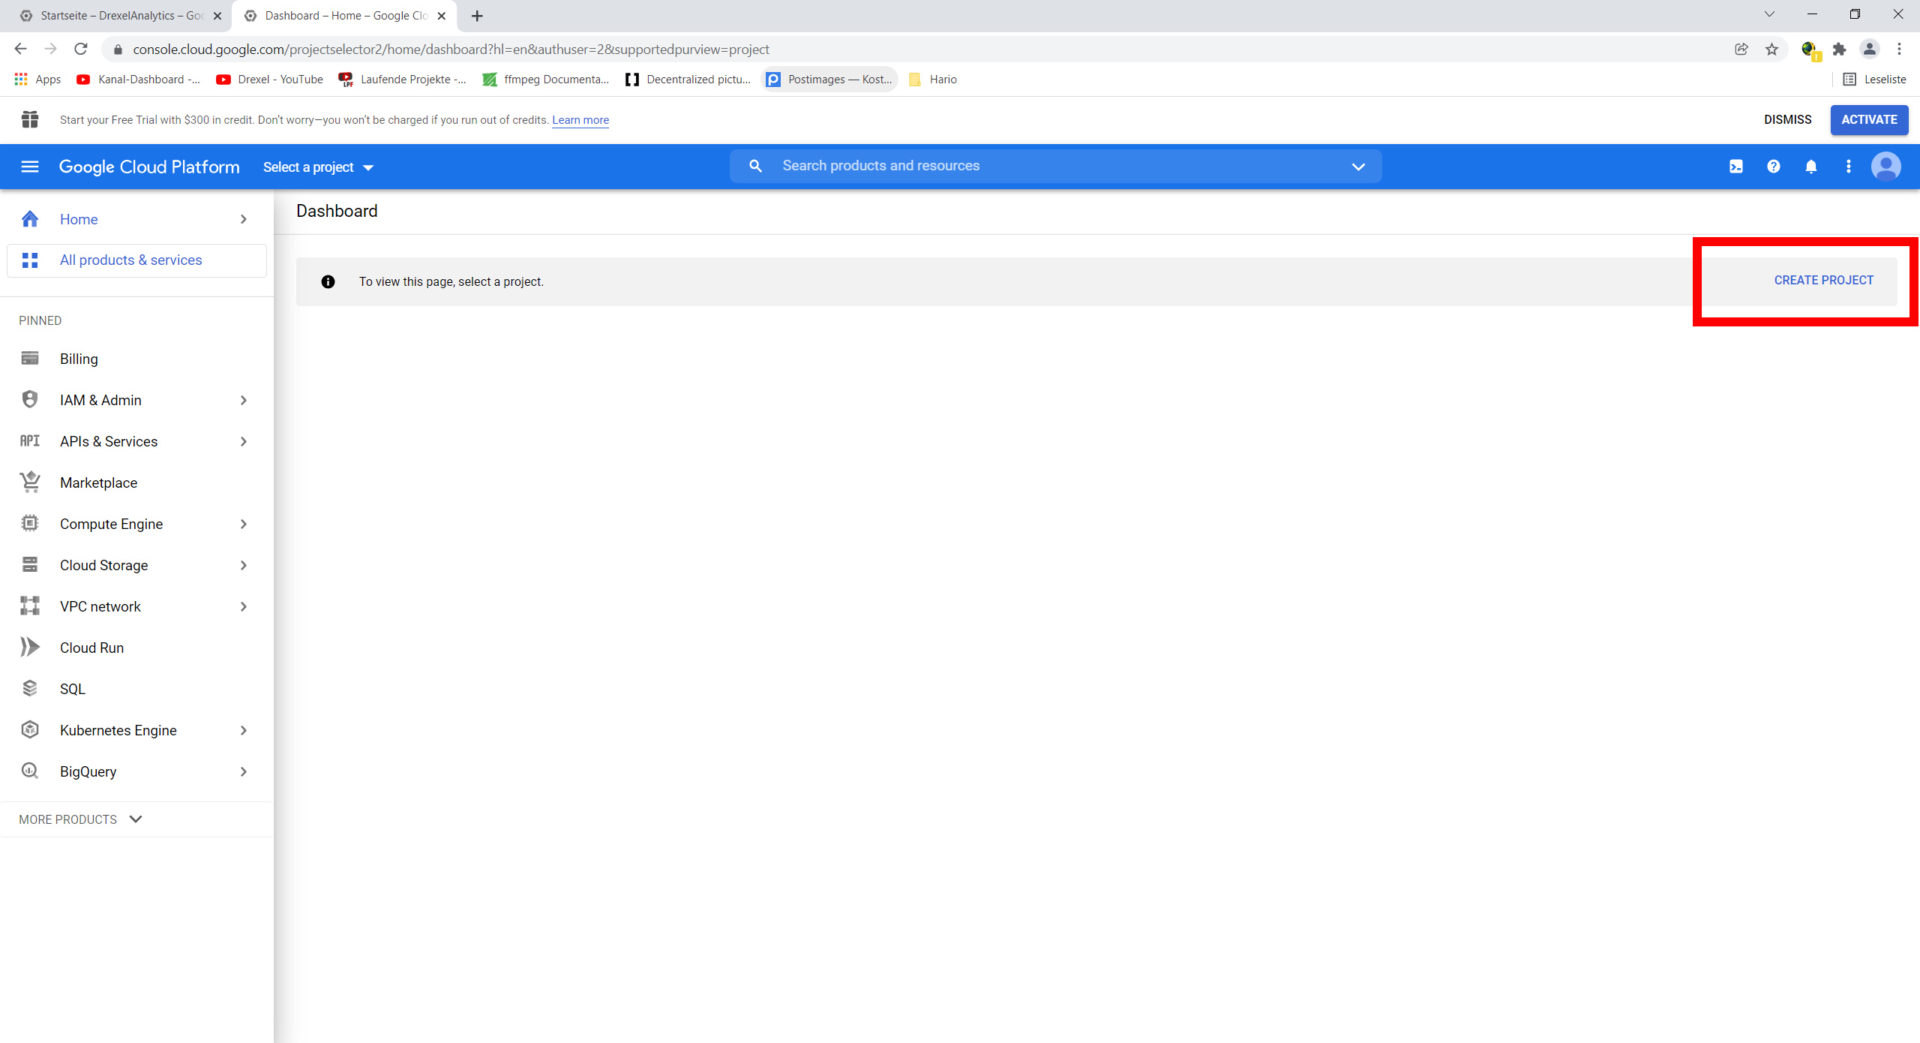Open the Marketplace menu item

point(136,482)
